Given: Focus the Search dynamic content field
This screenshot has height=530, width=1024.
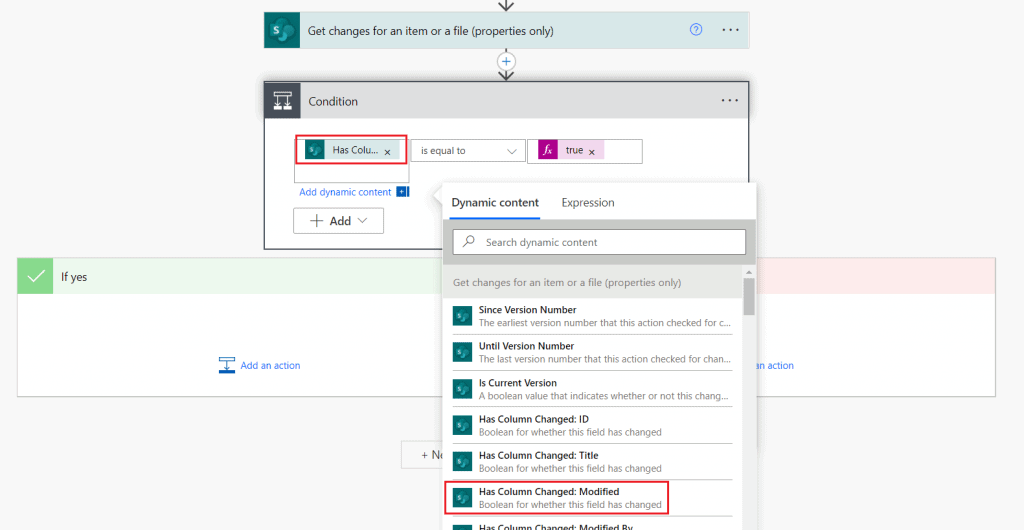Looking at the screenshot, I should [x=599, y=242].
